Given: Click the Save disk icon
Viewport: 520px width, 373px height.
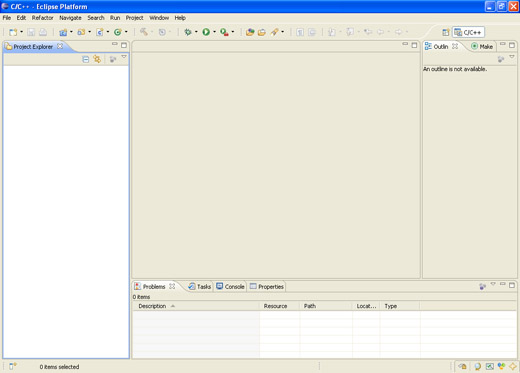Looking at the screenshot, I should click(x=31, y=32).
